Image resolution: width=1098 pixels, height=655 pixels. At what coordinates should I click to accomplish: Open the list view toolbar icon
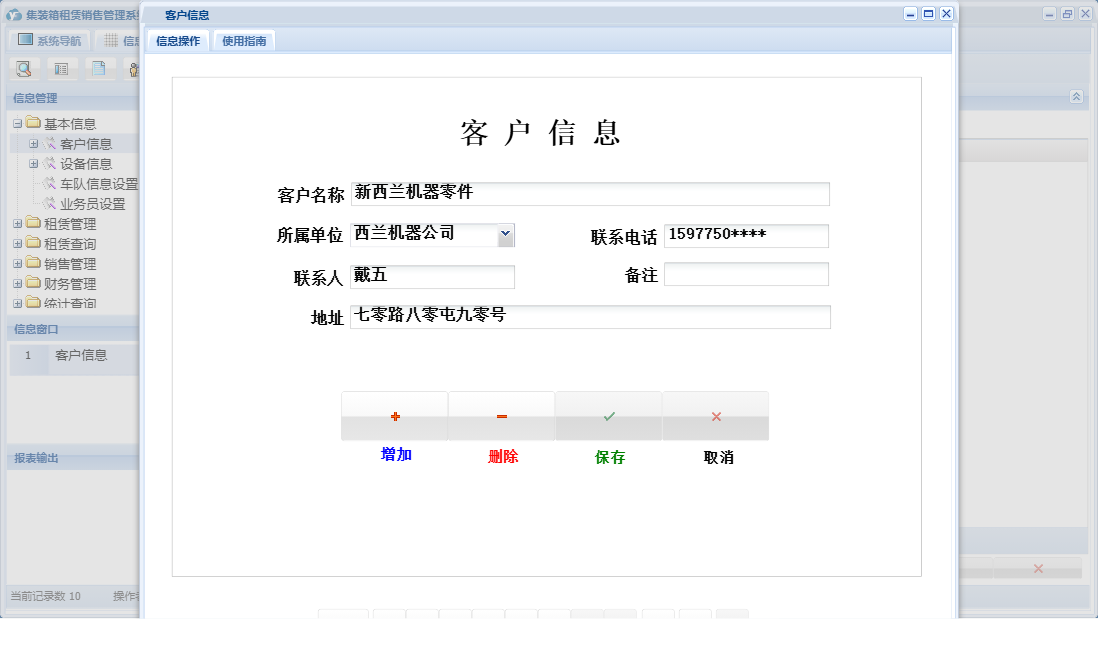pos(60,68)
